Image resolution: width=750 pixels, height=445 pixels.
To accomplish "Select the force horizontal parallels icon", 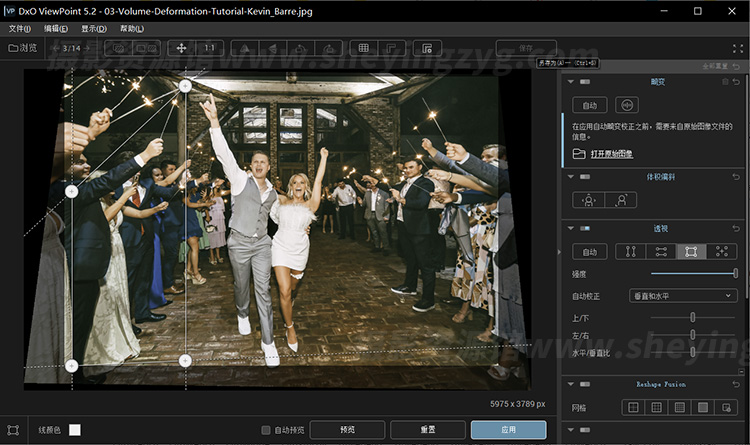I will (660, 252).
